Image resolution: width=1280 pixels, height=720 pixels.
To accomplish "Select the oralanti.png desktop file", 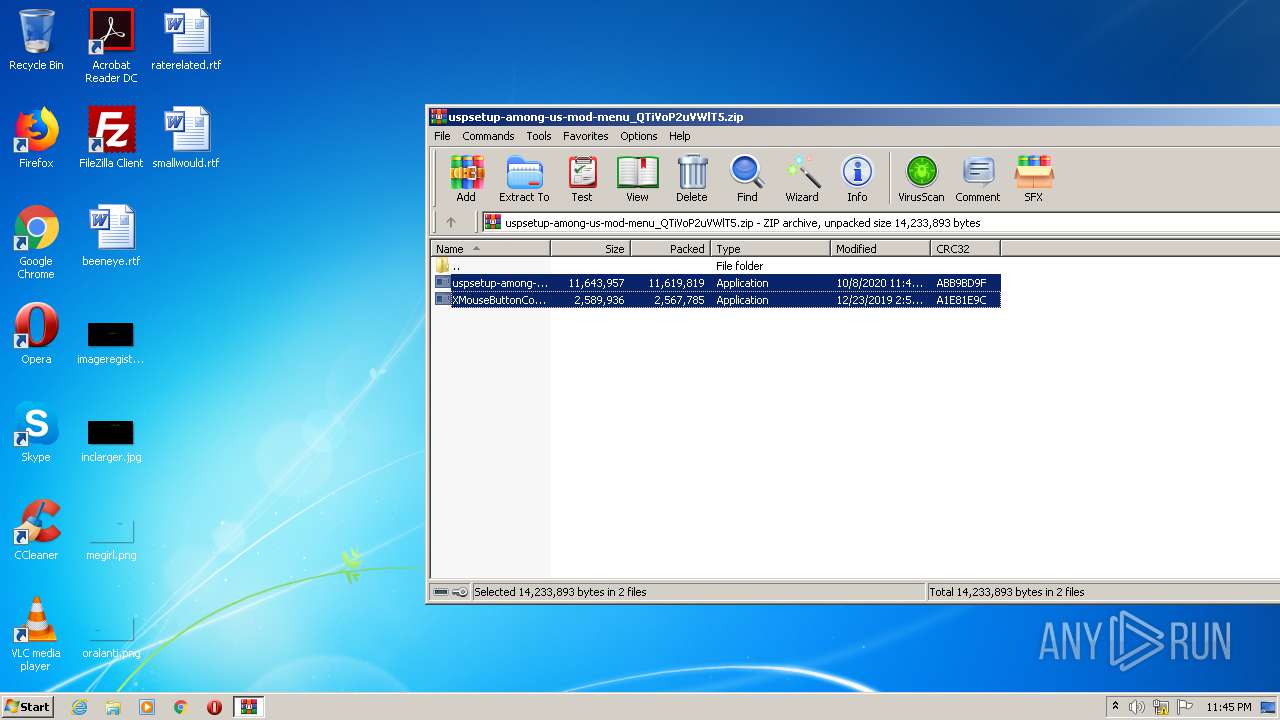I will pos(111,635).
